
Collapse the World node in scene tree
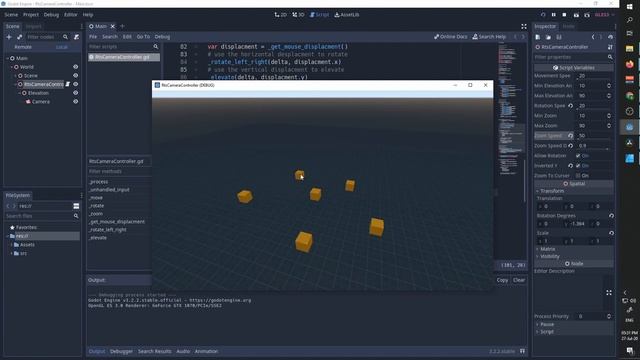[x=11, y=67]
